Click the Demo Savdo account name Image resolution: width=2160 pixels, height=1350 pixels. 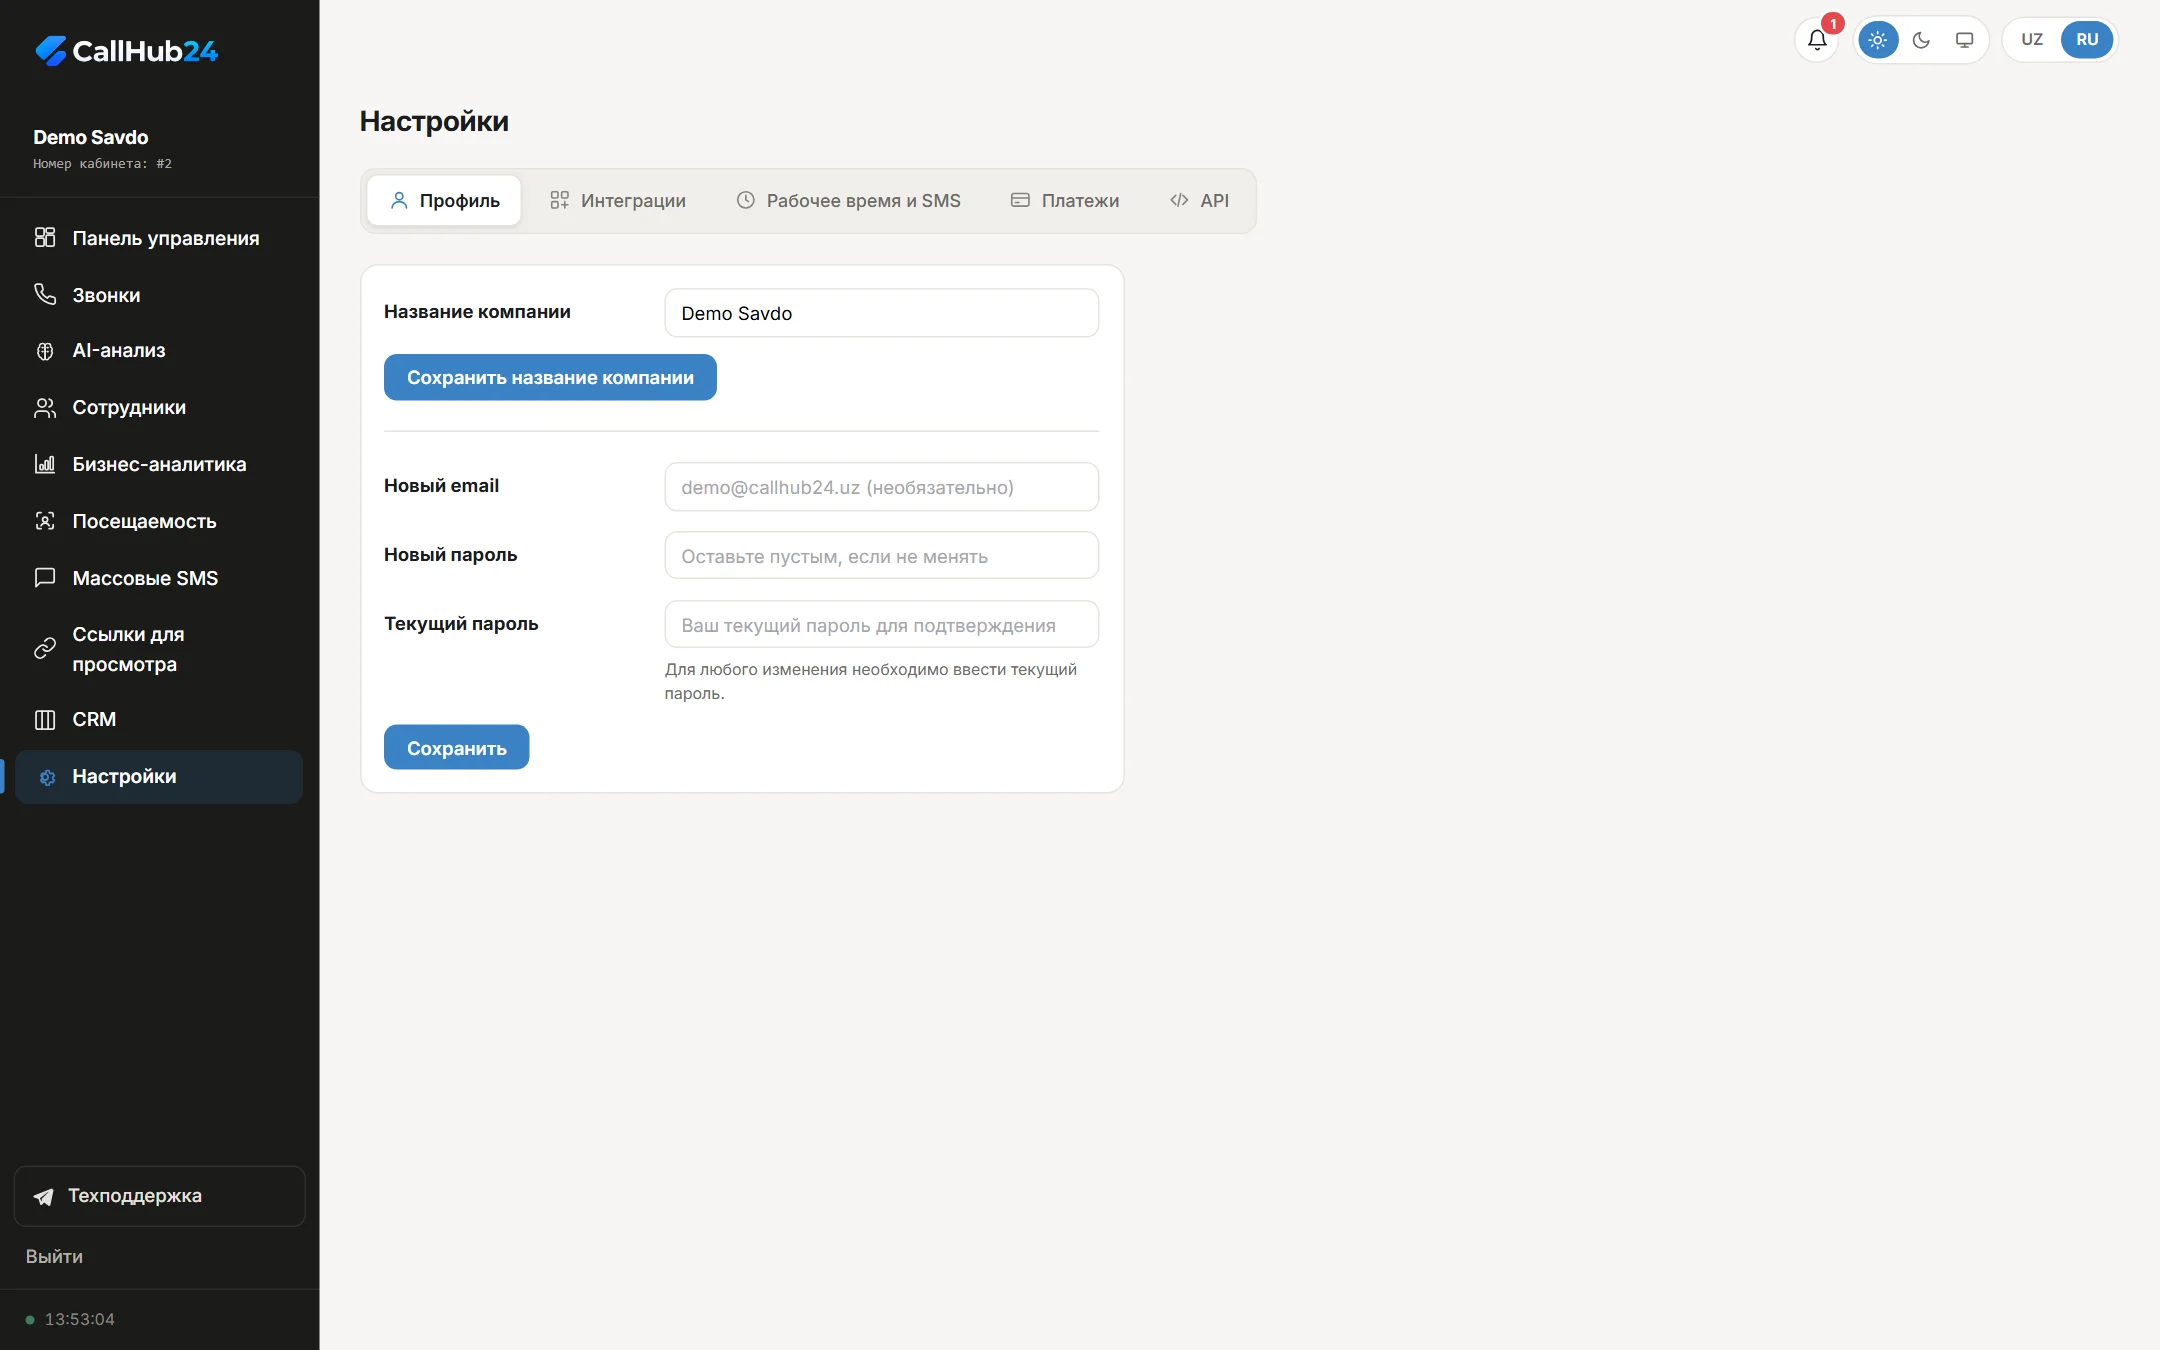pyautogui.click(x=91, y=137)
